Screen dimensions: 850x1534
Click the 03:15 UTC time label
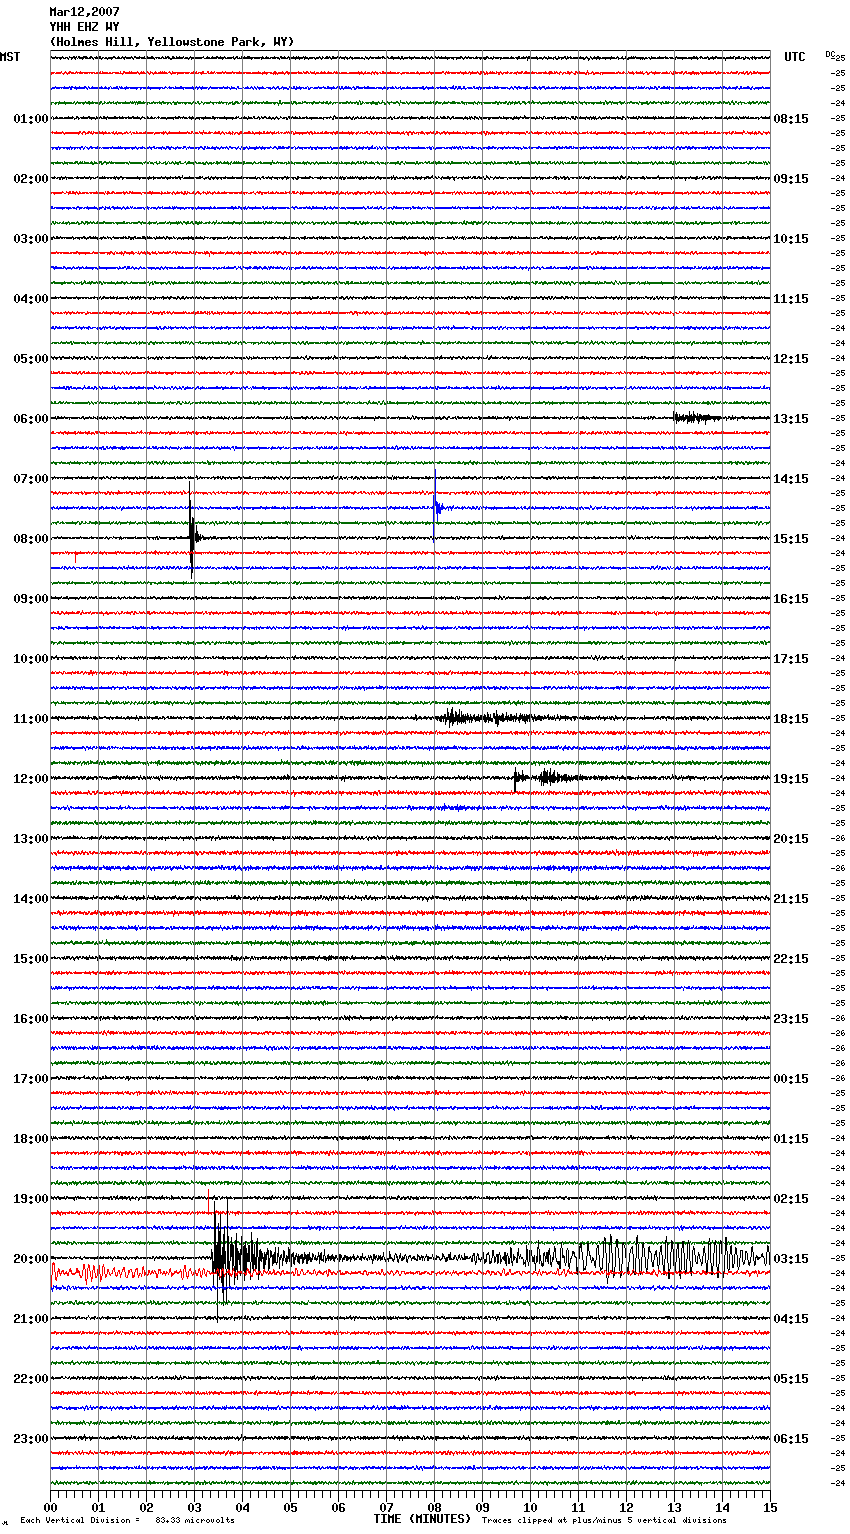point(791,1259)
